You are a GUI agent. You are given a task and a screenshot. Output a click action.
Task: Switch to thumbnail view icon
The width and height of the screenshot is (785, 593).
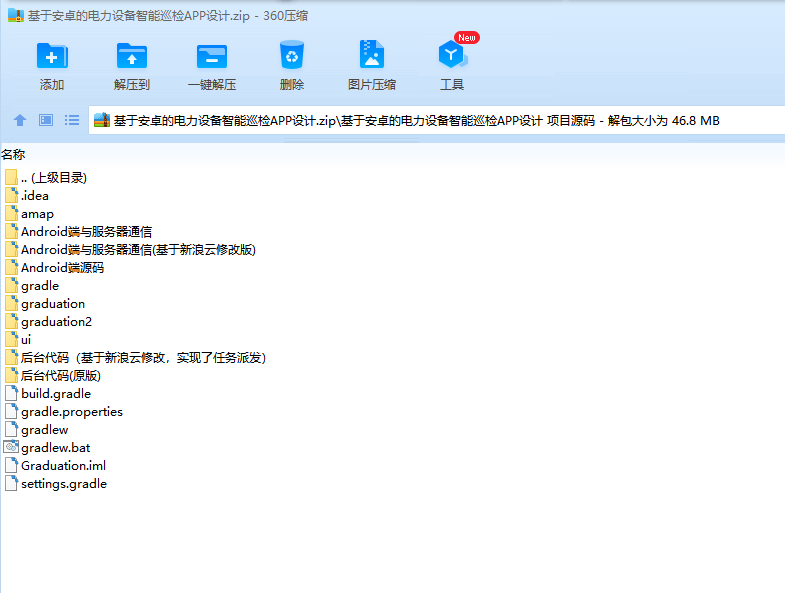46,120
